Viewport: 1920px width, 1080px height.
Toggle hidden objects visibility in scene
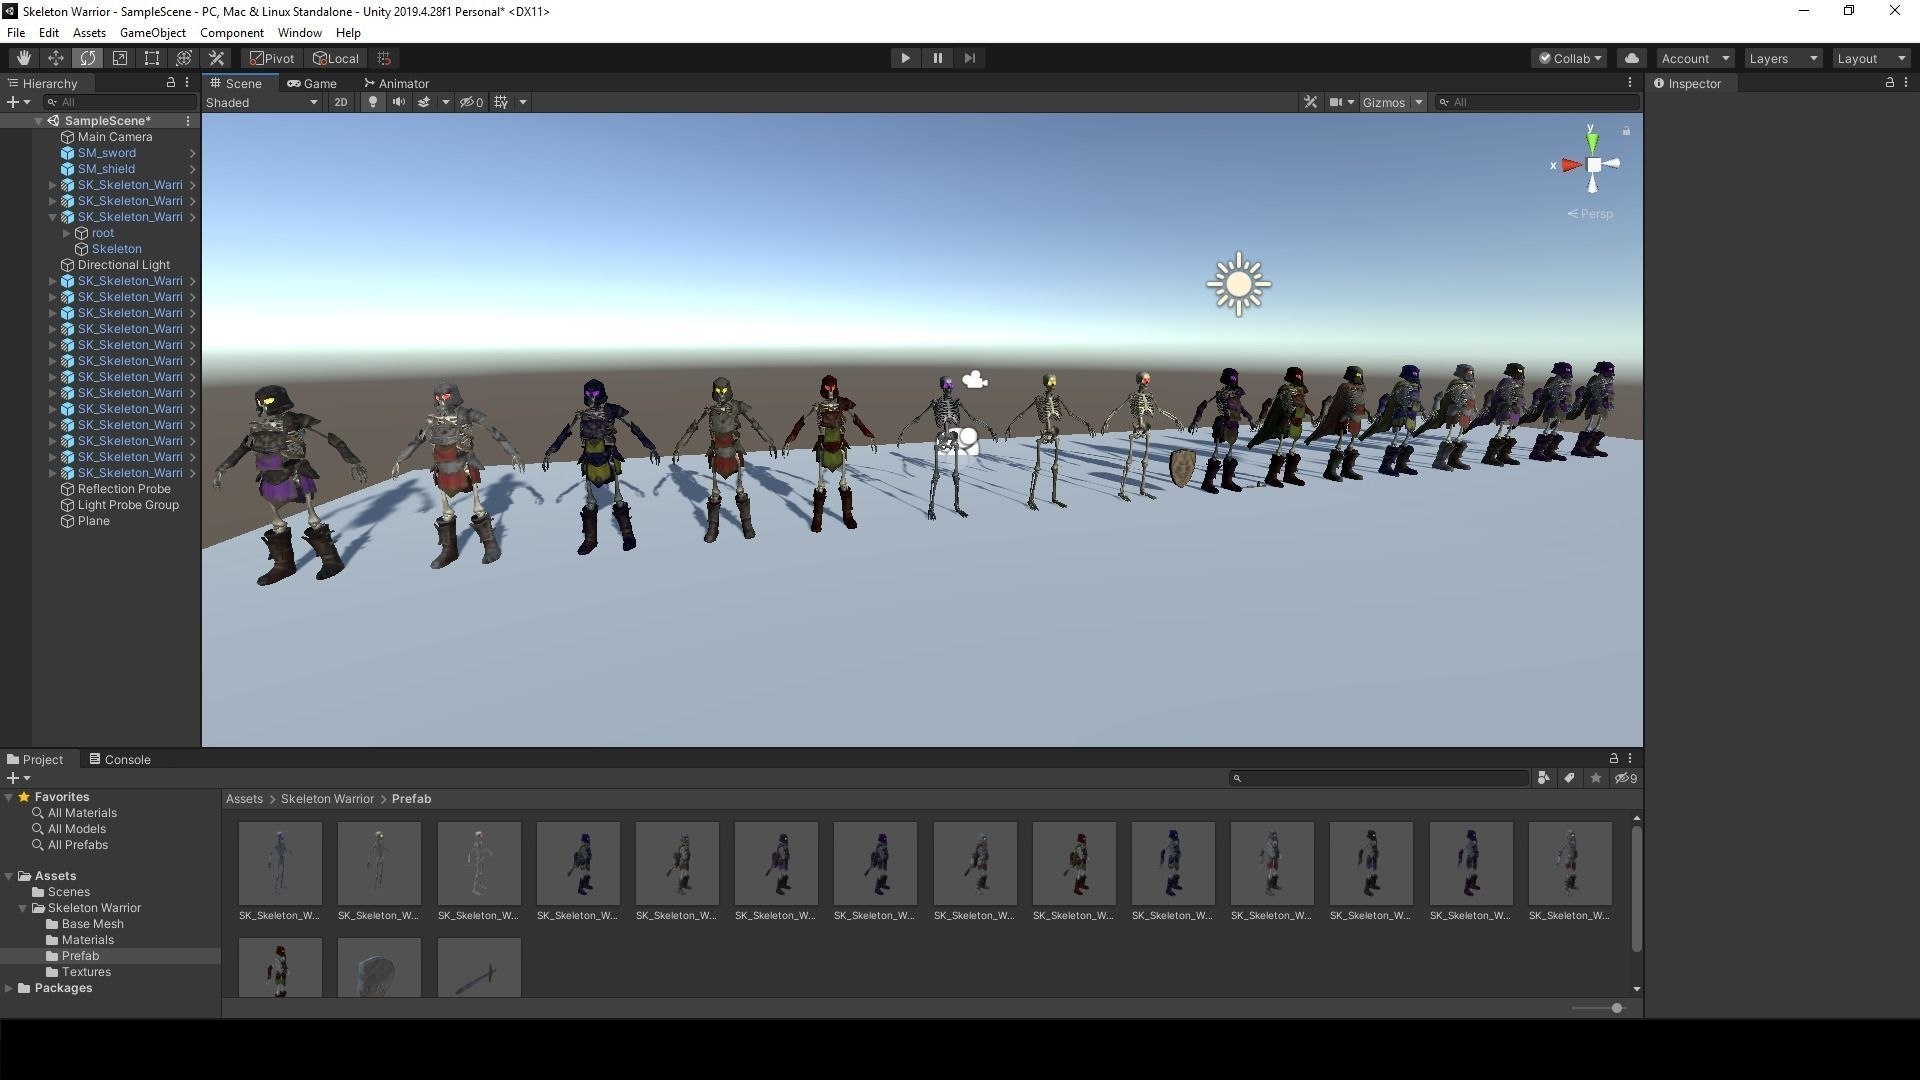click(x=471, y=102)
